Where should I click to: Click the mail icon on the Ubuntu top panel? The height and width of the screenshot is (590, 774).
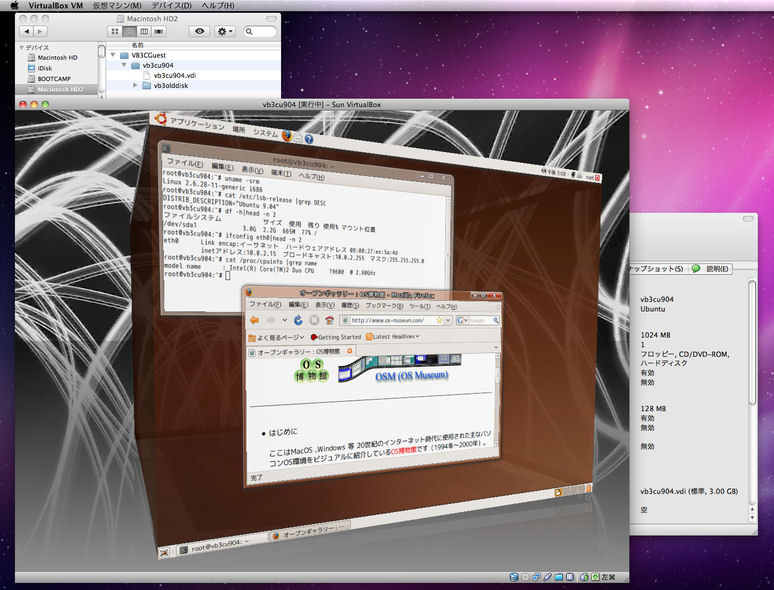point(298,138)
